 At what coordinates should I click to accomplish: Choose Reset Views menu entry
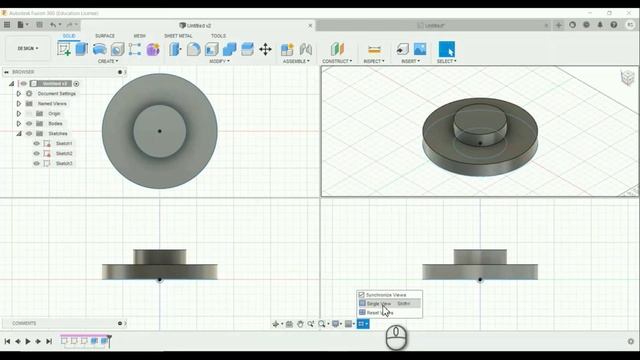(x=389, y=313)
